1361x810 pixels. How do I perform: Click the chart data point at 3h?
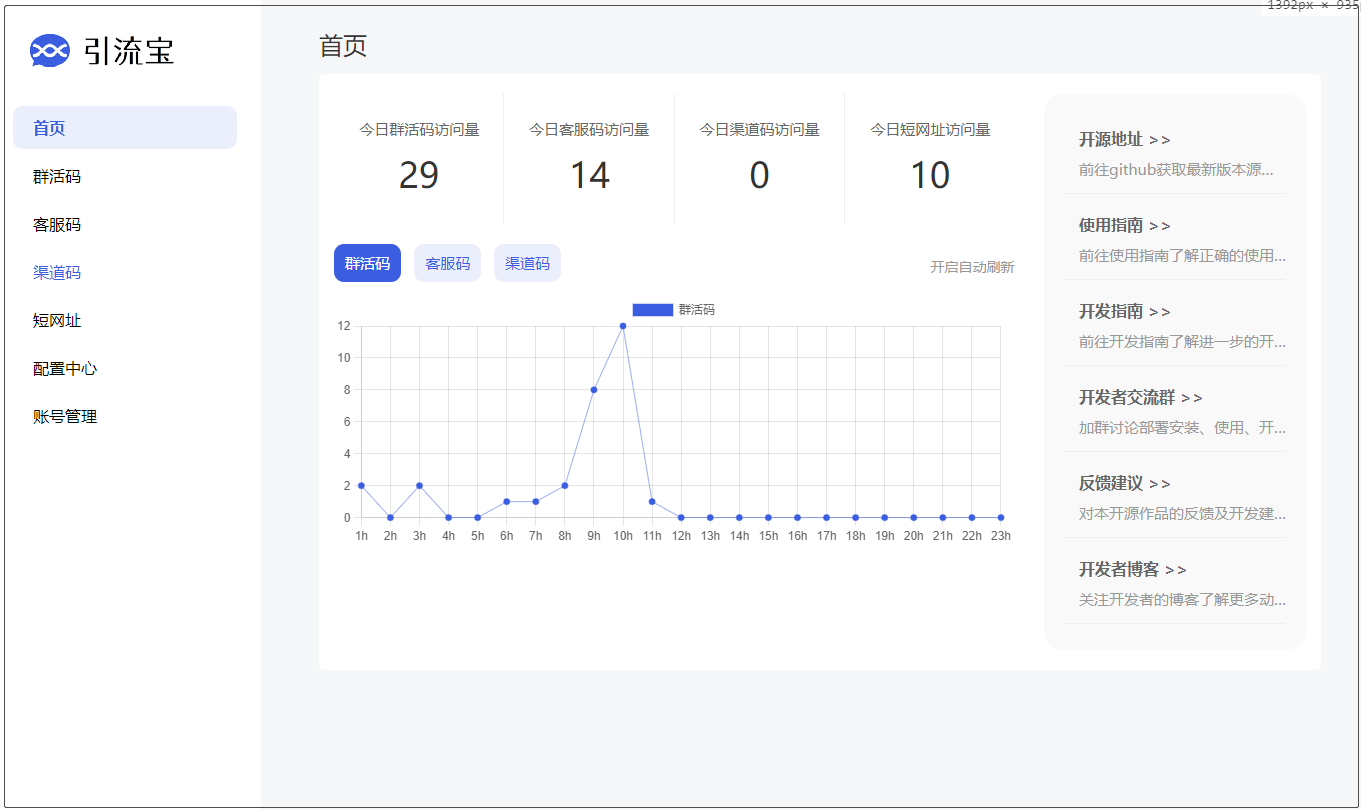click(x=419, y=486)
